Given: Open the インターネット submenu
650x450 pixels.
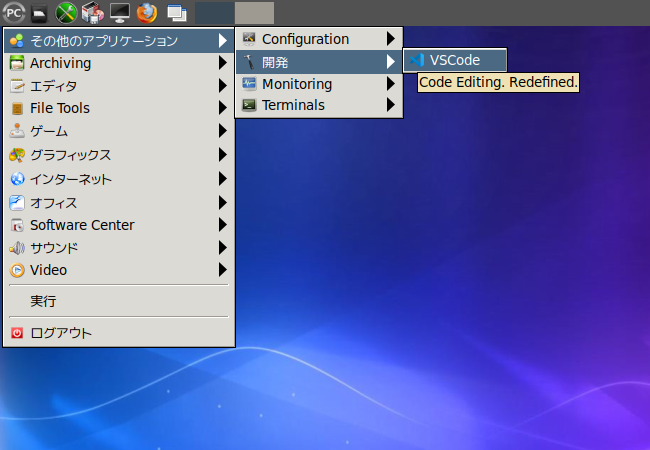Looking at the screenshot, I should [x=119, y=179].
